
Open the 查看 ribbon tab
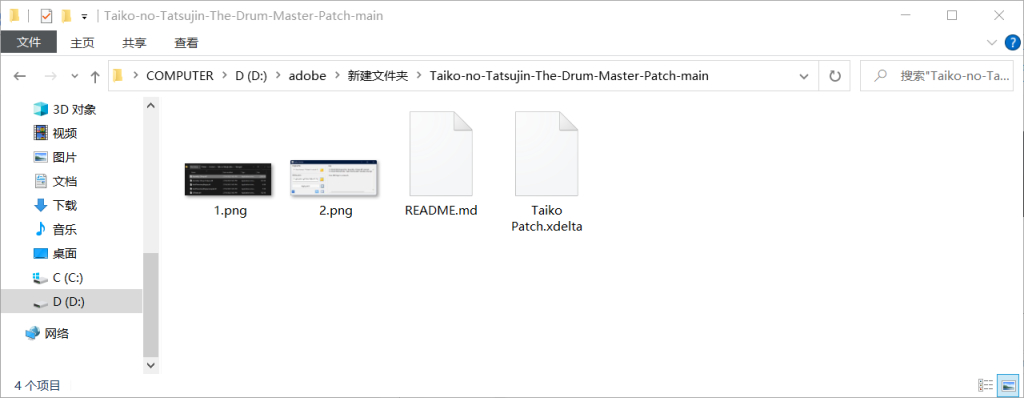point(186,43)
